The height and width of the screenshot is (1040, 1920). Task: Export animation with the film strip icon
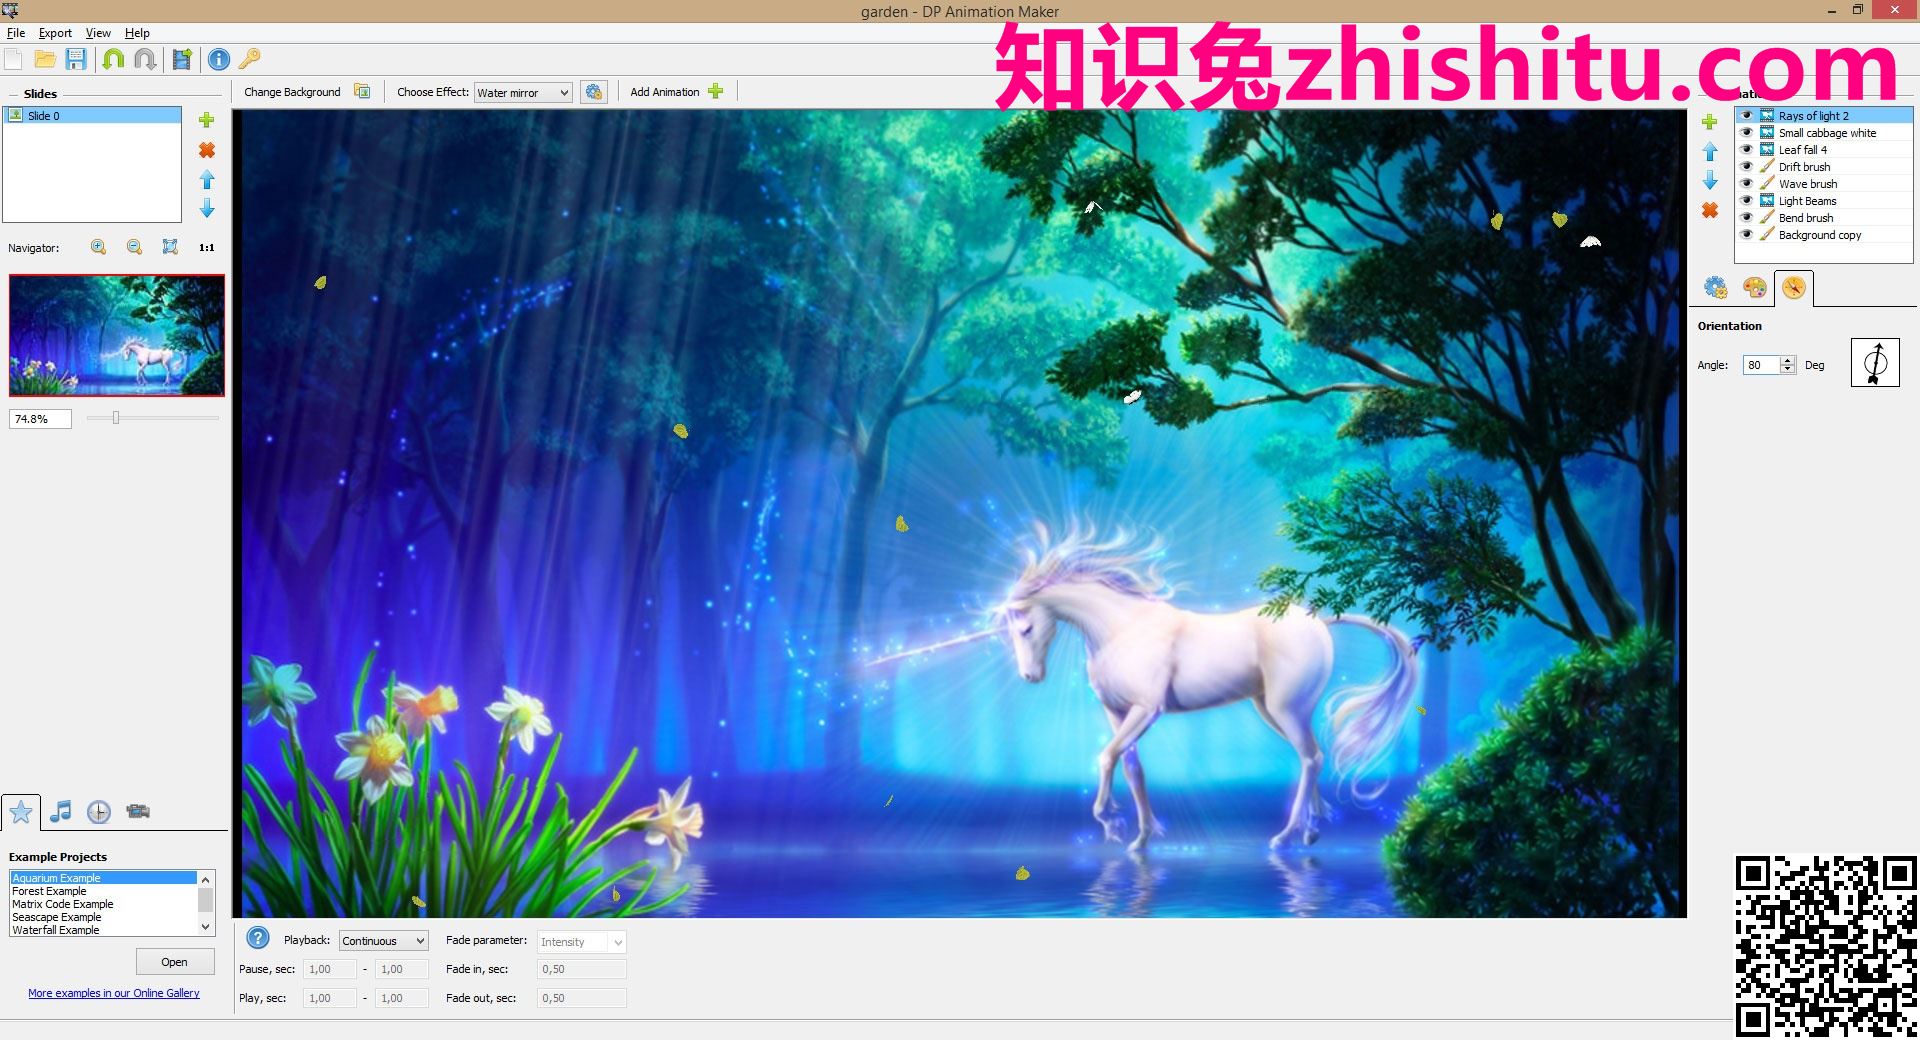click(x=182, y=59)
